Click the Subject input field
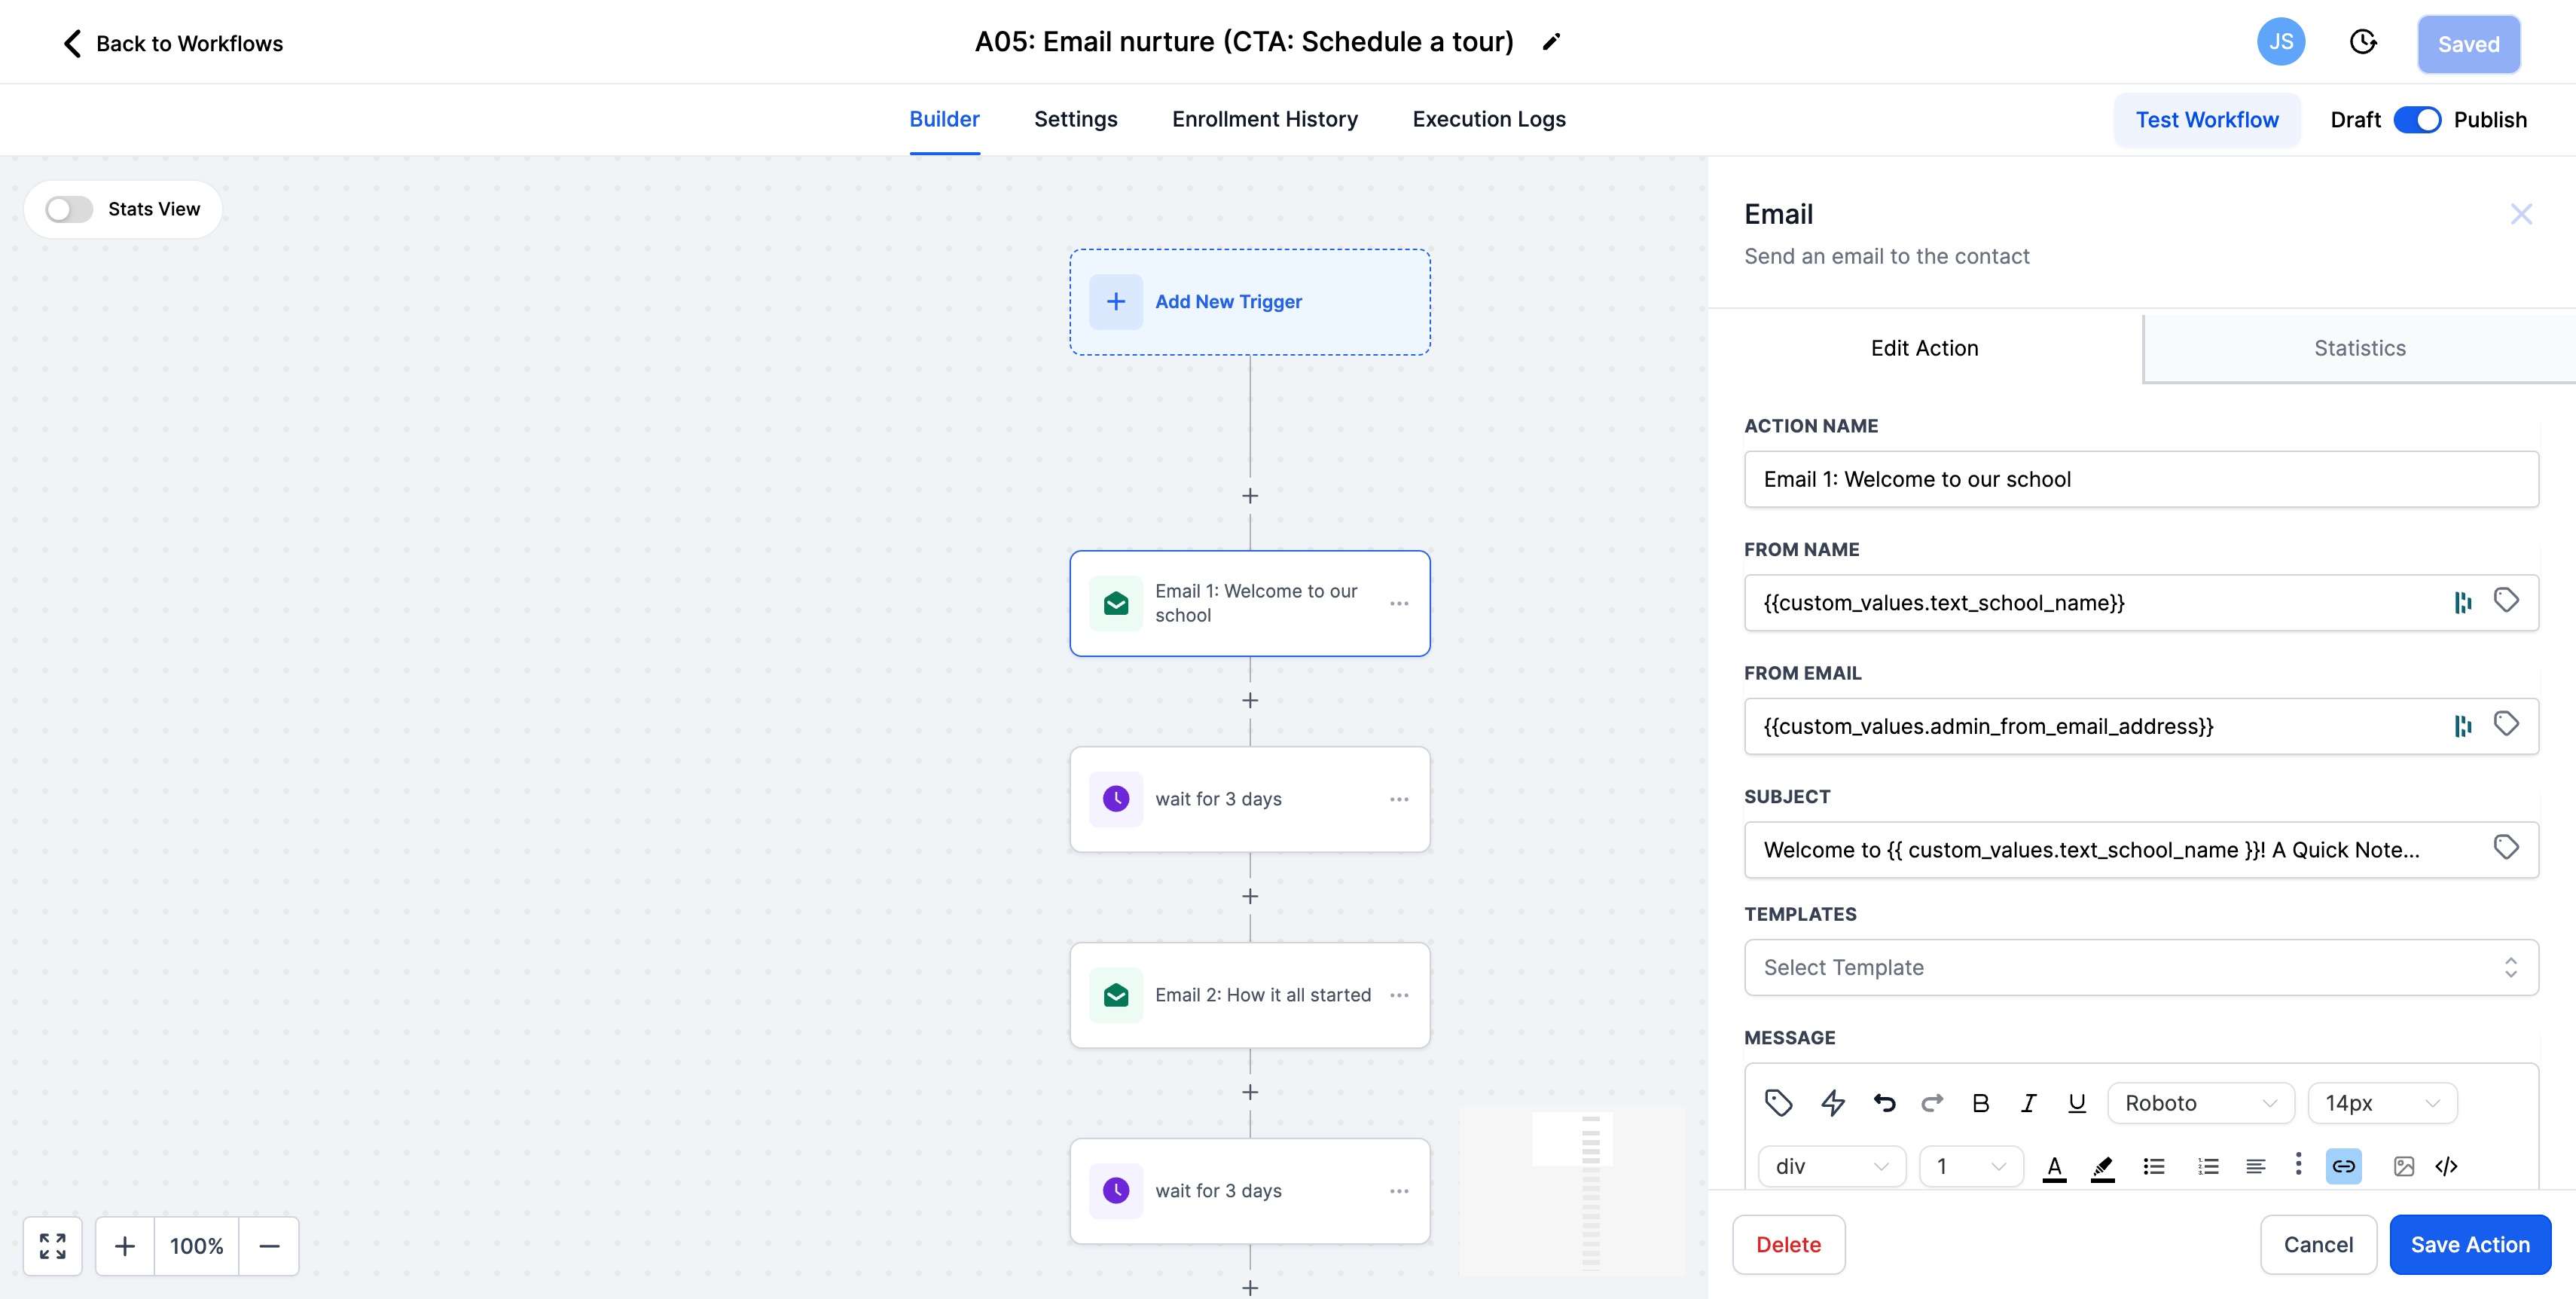 [2141, 850]
